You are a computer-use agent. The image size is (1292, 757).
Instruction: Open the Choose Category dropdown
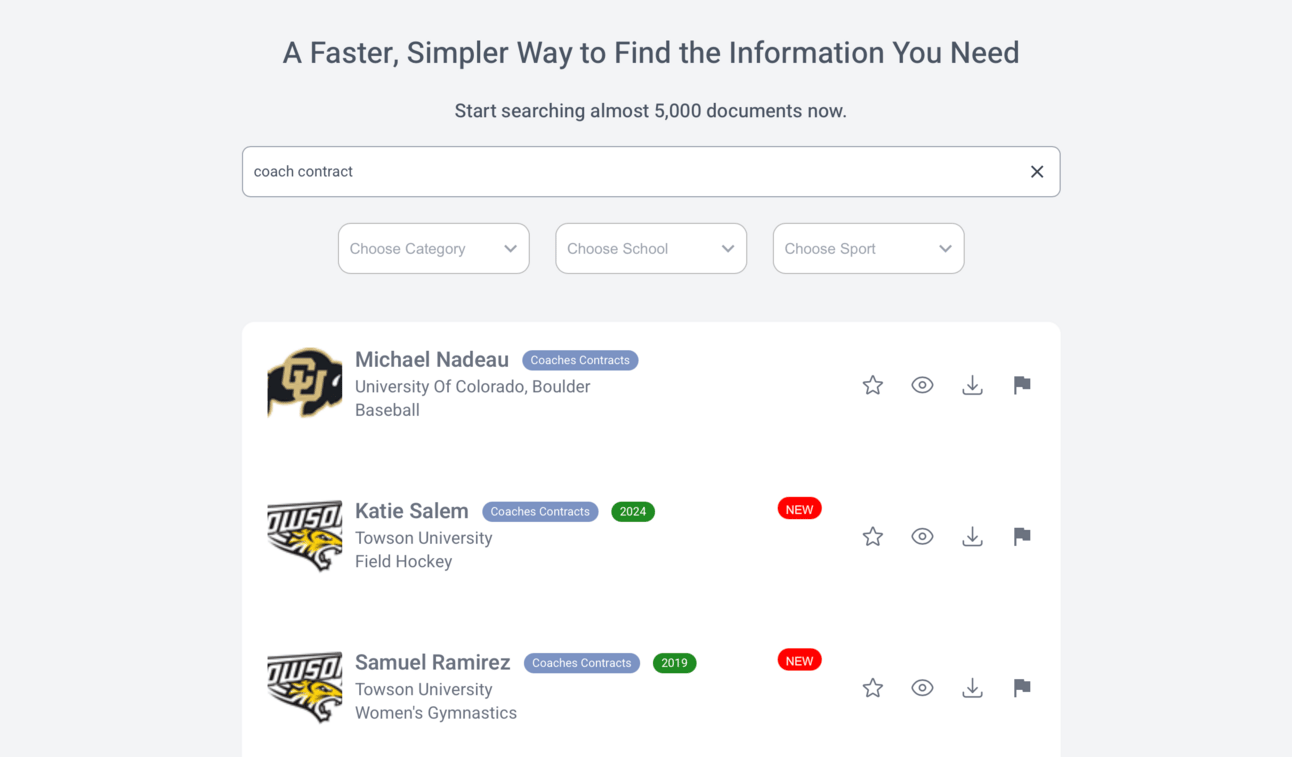point(434,248)
